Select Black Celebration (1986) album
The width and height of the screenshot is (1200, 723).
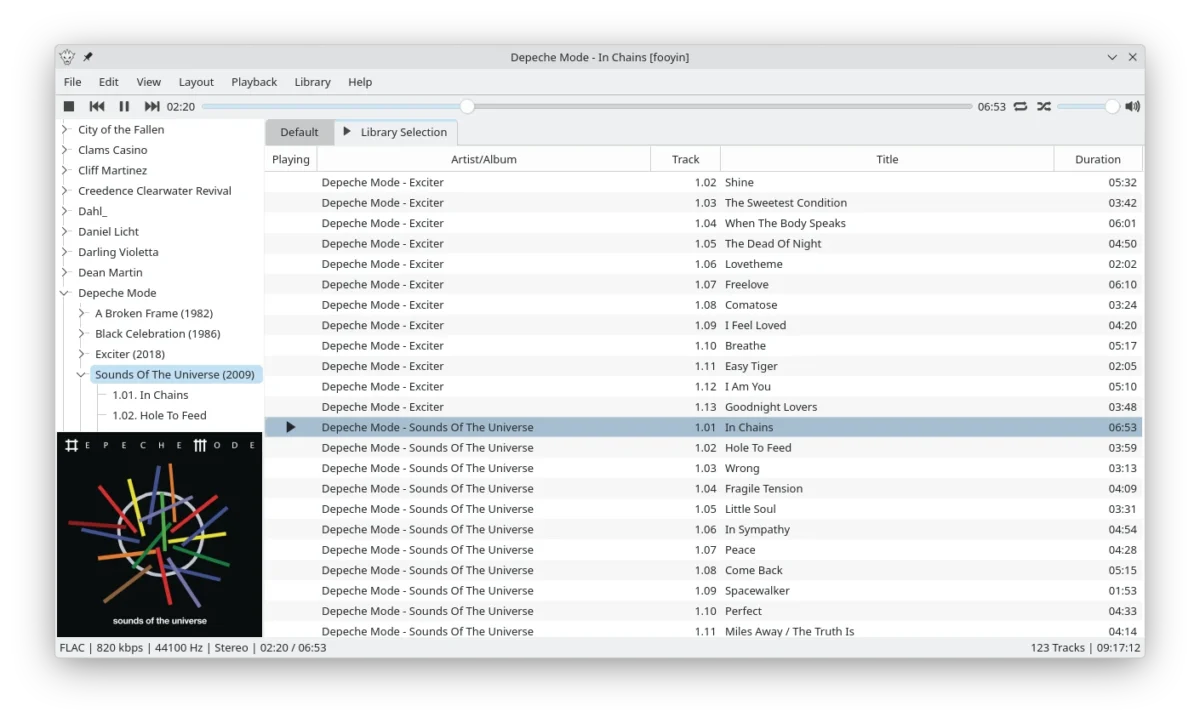tap(158, 334)
